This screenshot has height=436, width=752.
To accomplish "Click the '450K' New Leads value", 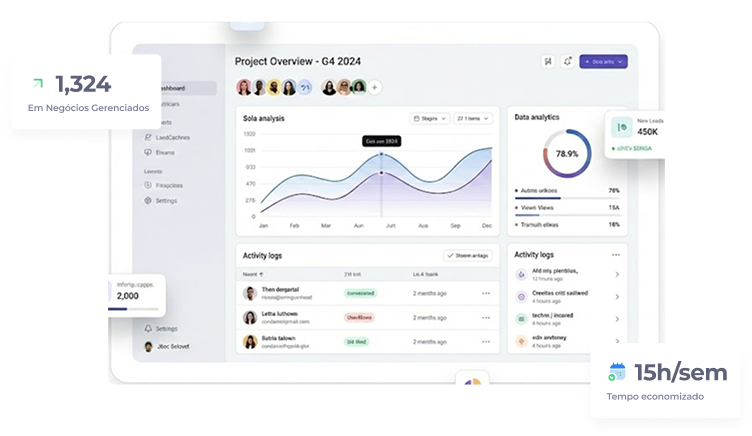I will [647, 132].
